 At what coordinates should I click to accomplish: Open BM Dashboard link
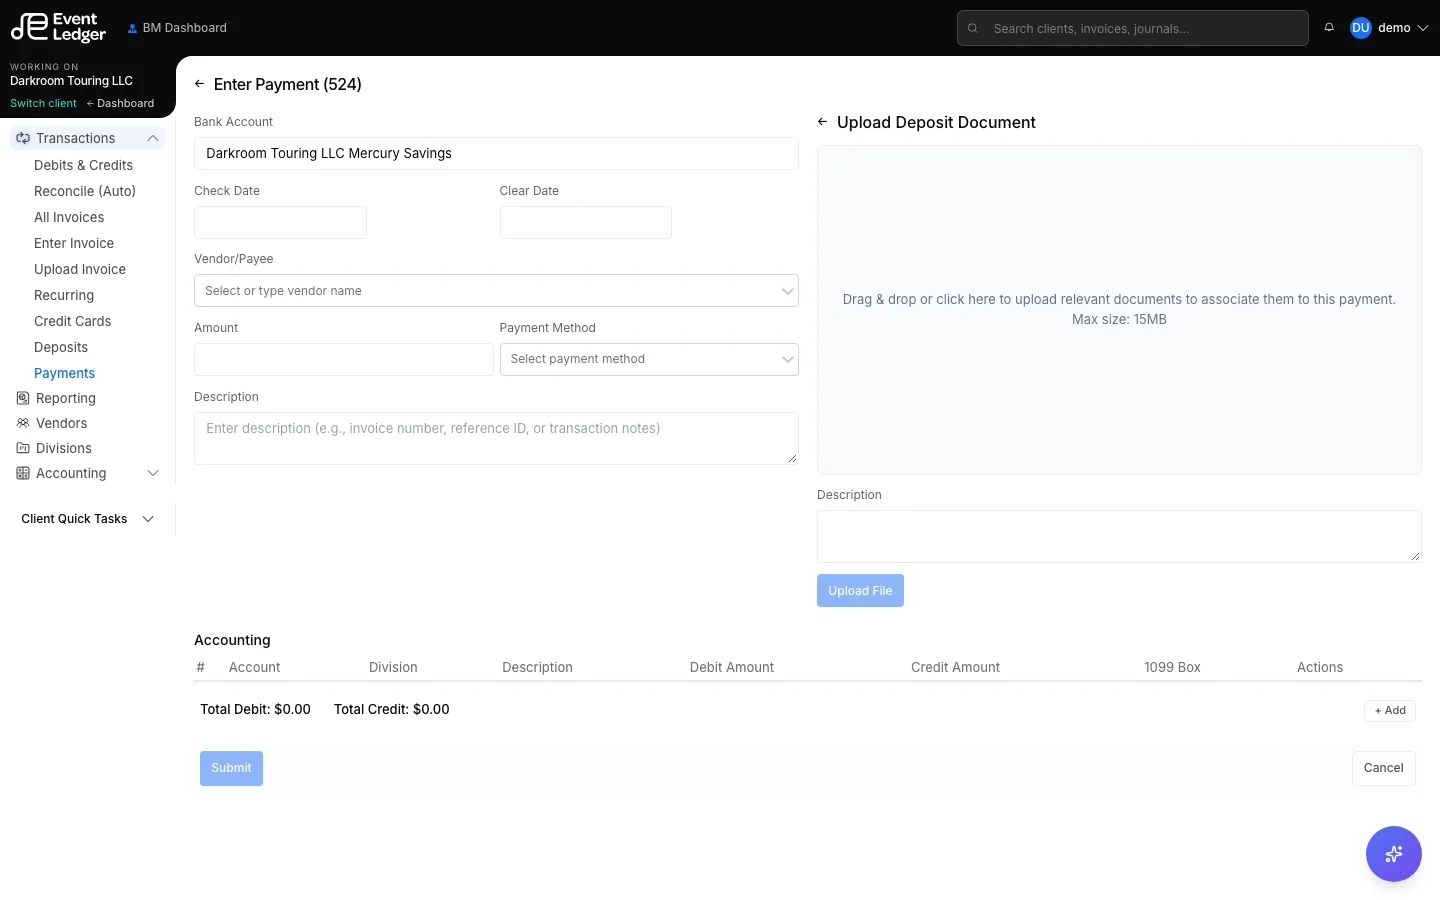tap(177, 28)
